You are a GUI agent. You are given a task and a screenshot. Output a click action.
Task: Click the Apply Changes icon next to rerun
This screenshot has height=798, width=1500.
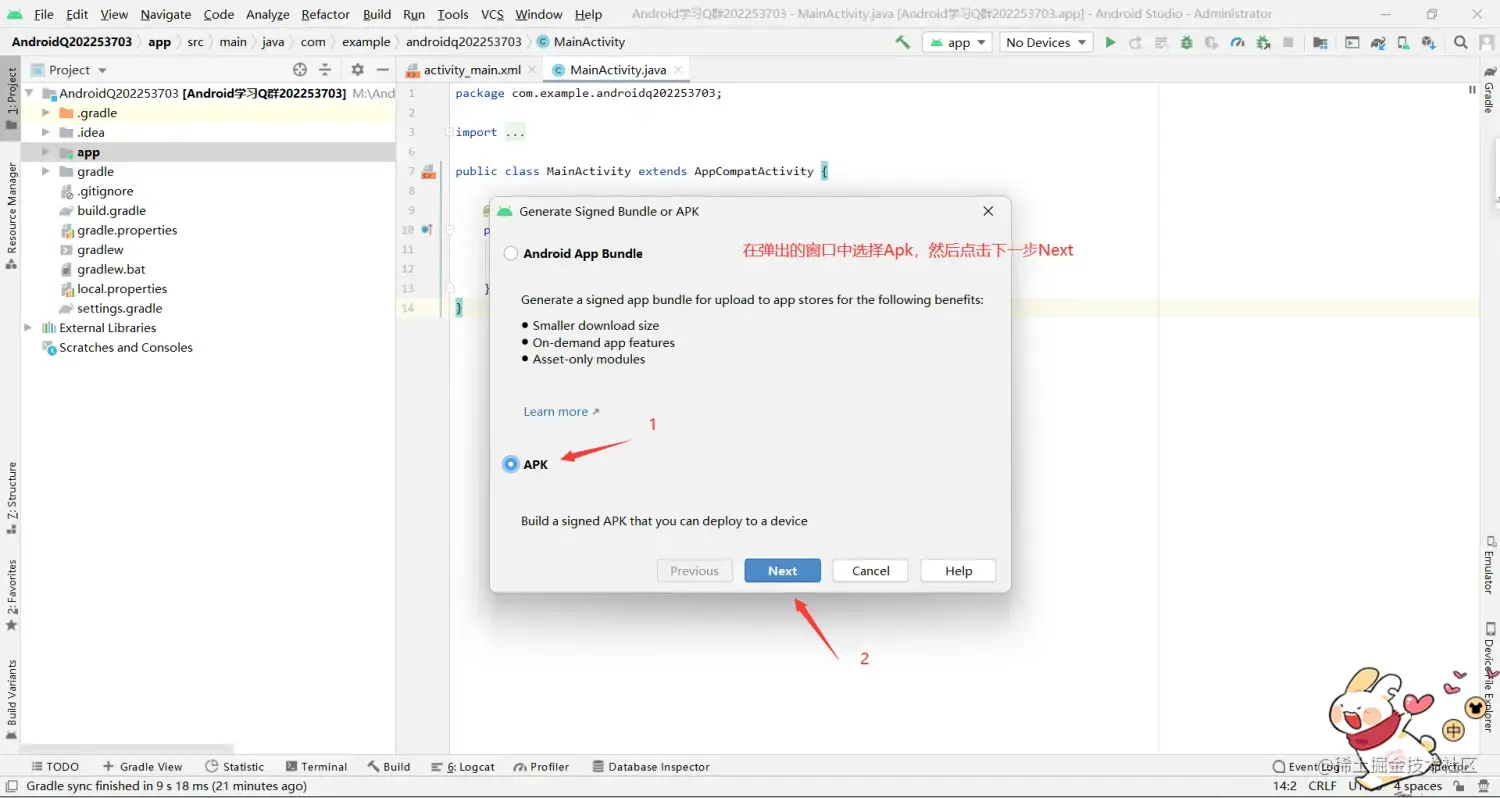point(1161,42)
